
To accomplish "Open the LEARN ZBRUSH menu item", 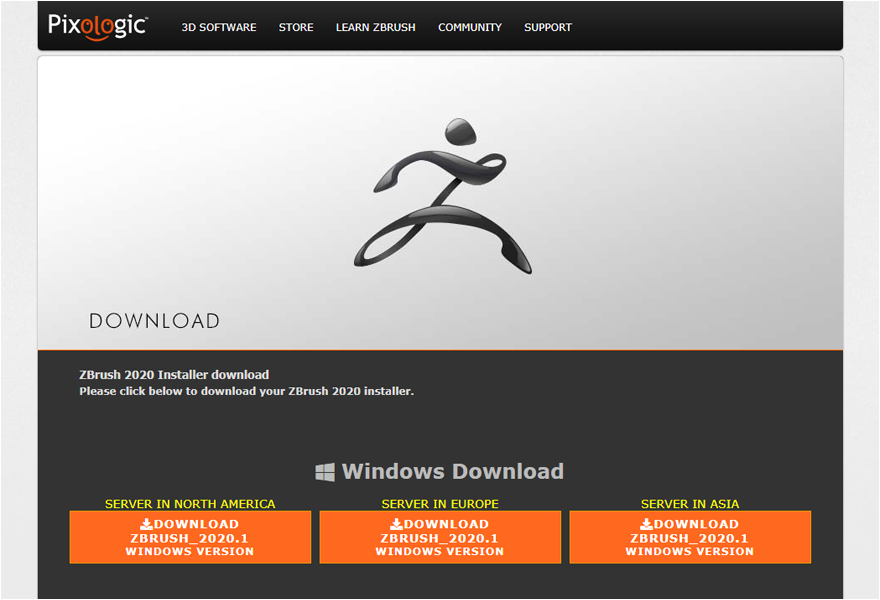I will click(x=375, y=27).
